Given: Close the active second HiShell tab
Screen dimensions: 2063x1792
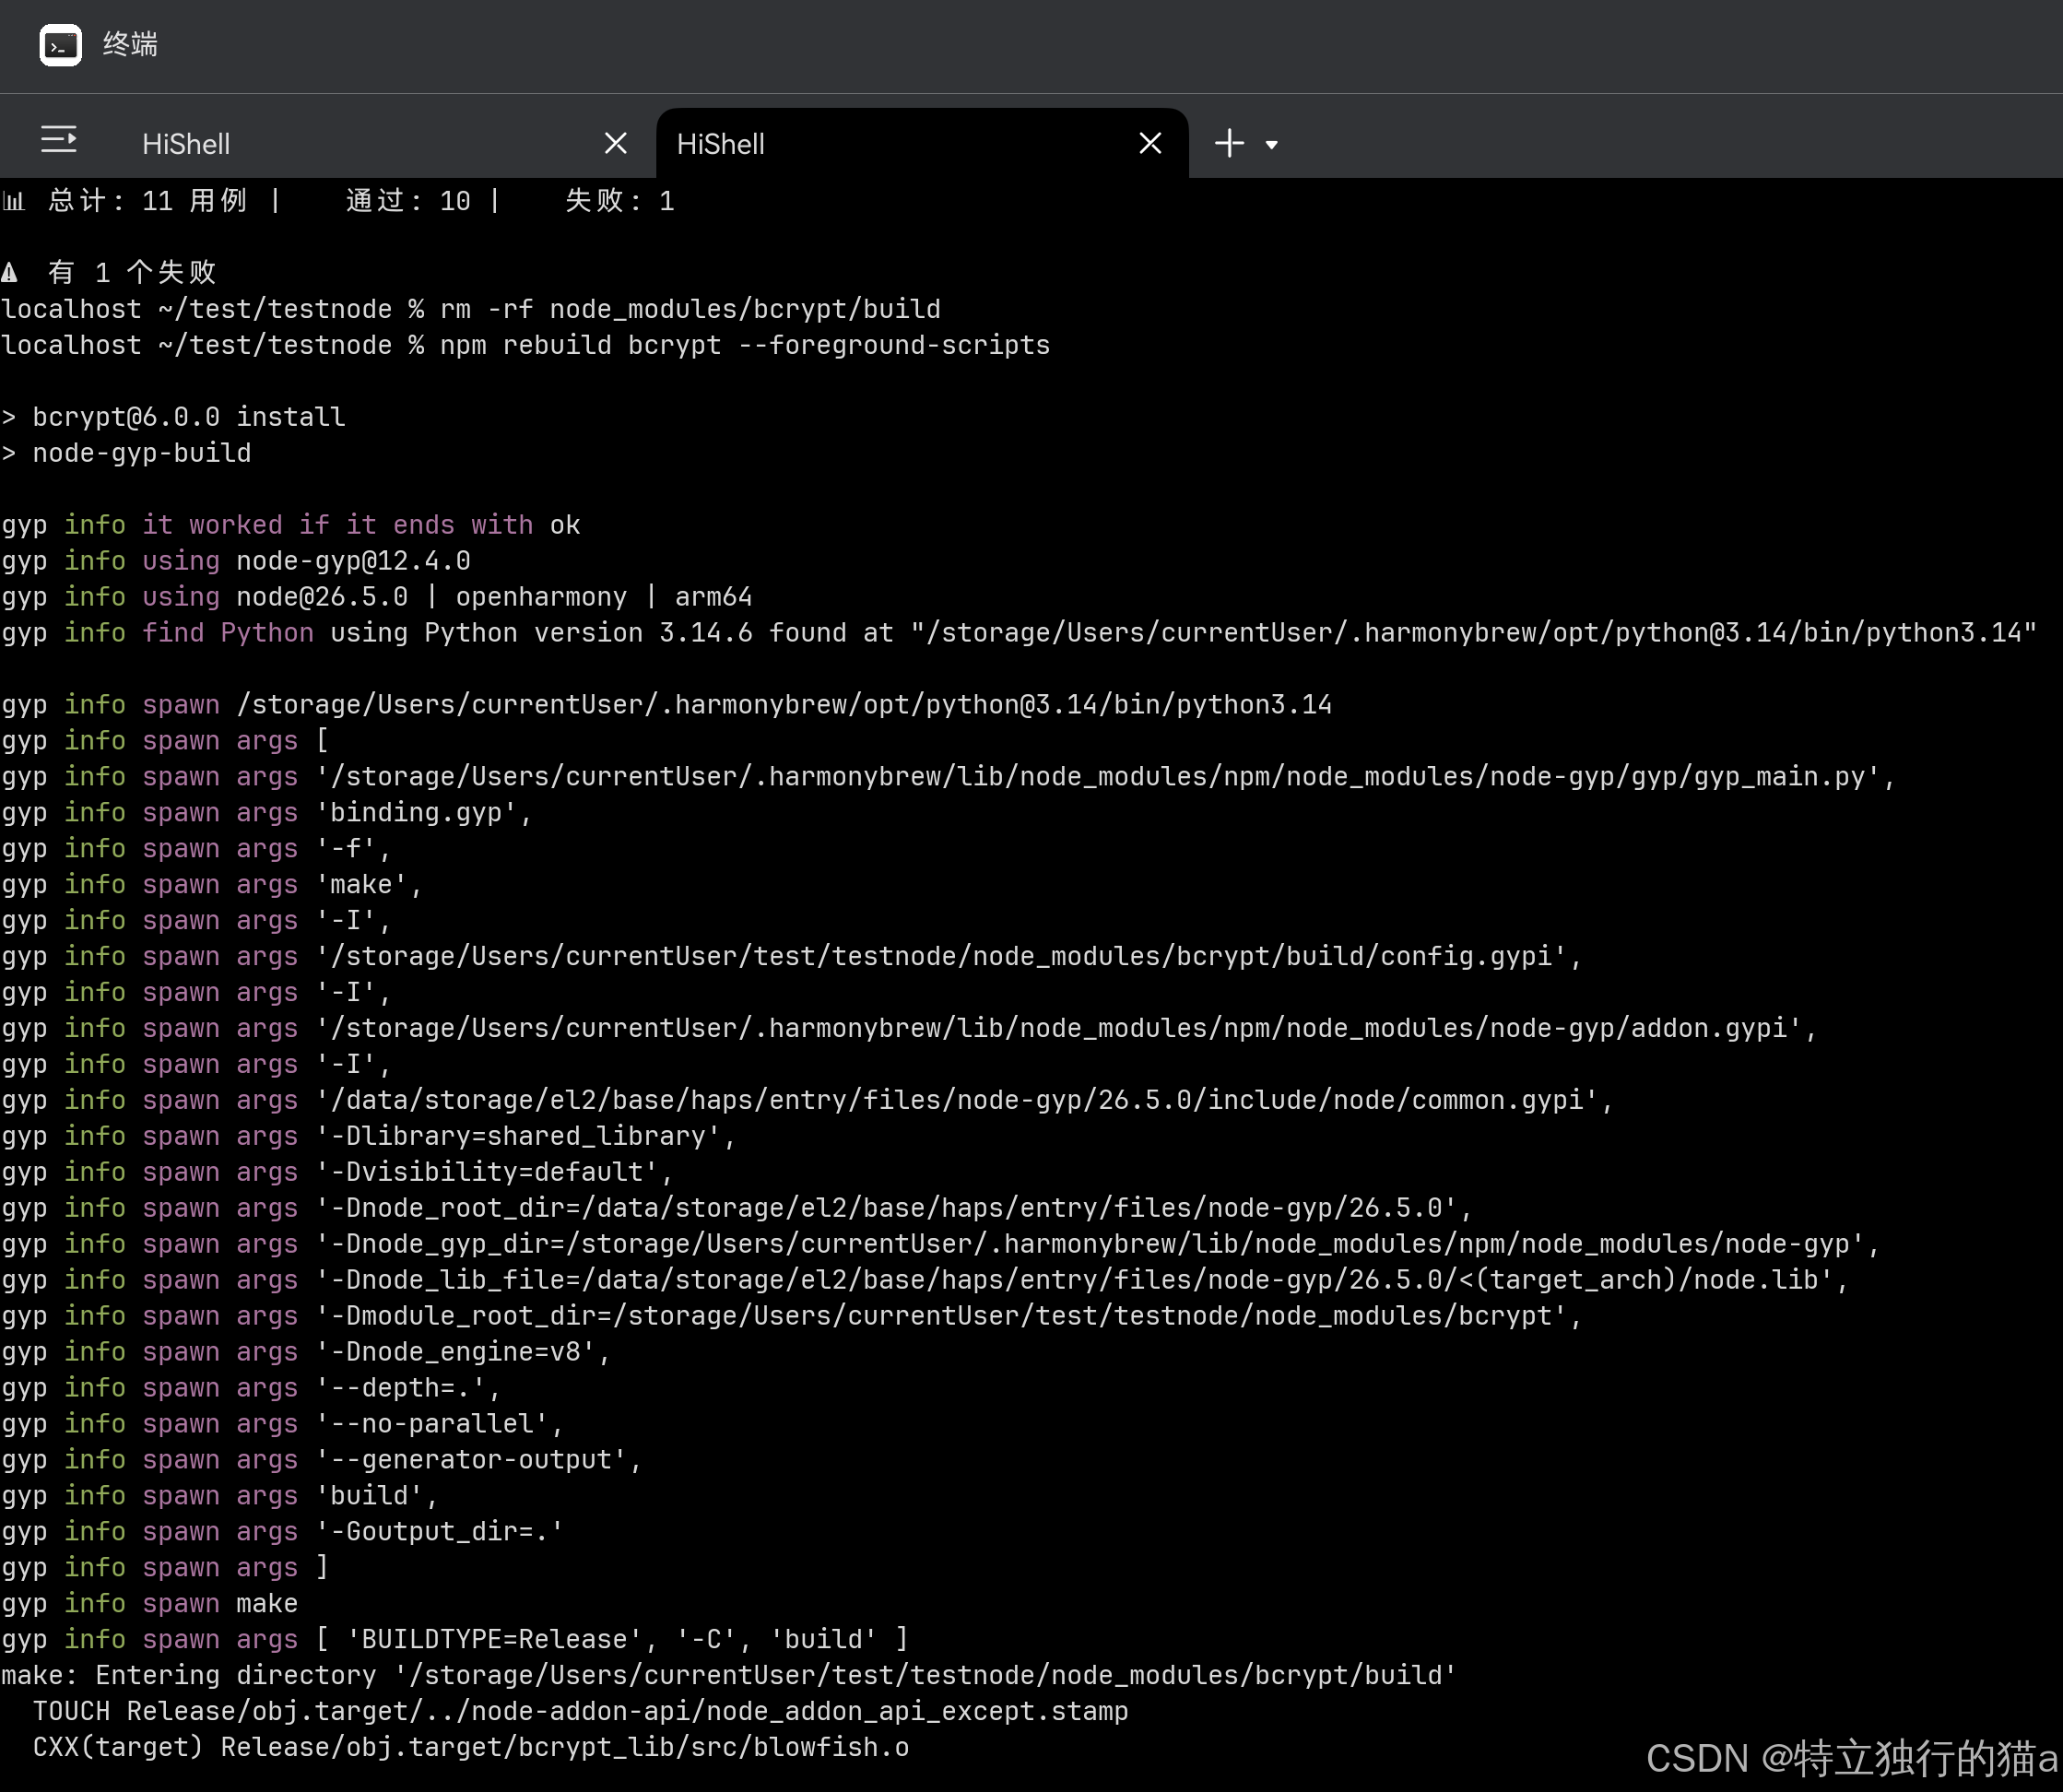Looking at the screenshot, I should tap(1150, 143).
